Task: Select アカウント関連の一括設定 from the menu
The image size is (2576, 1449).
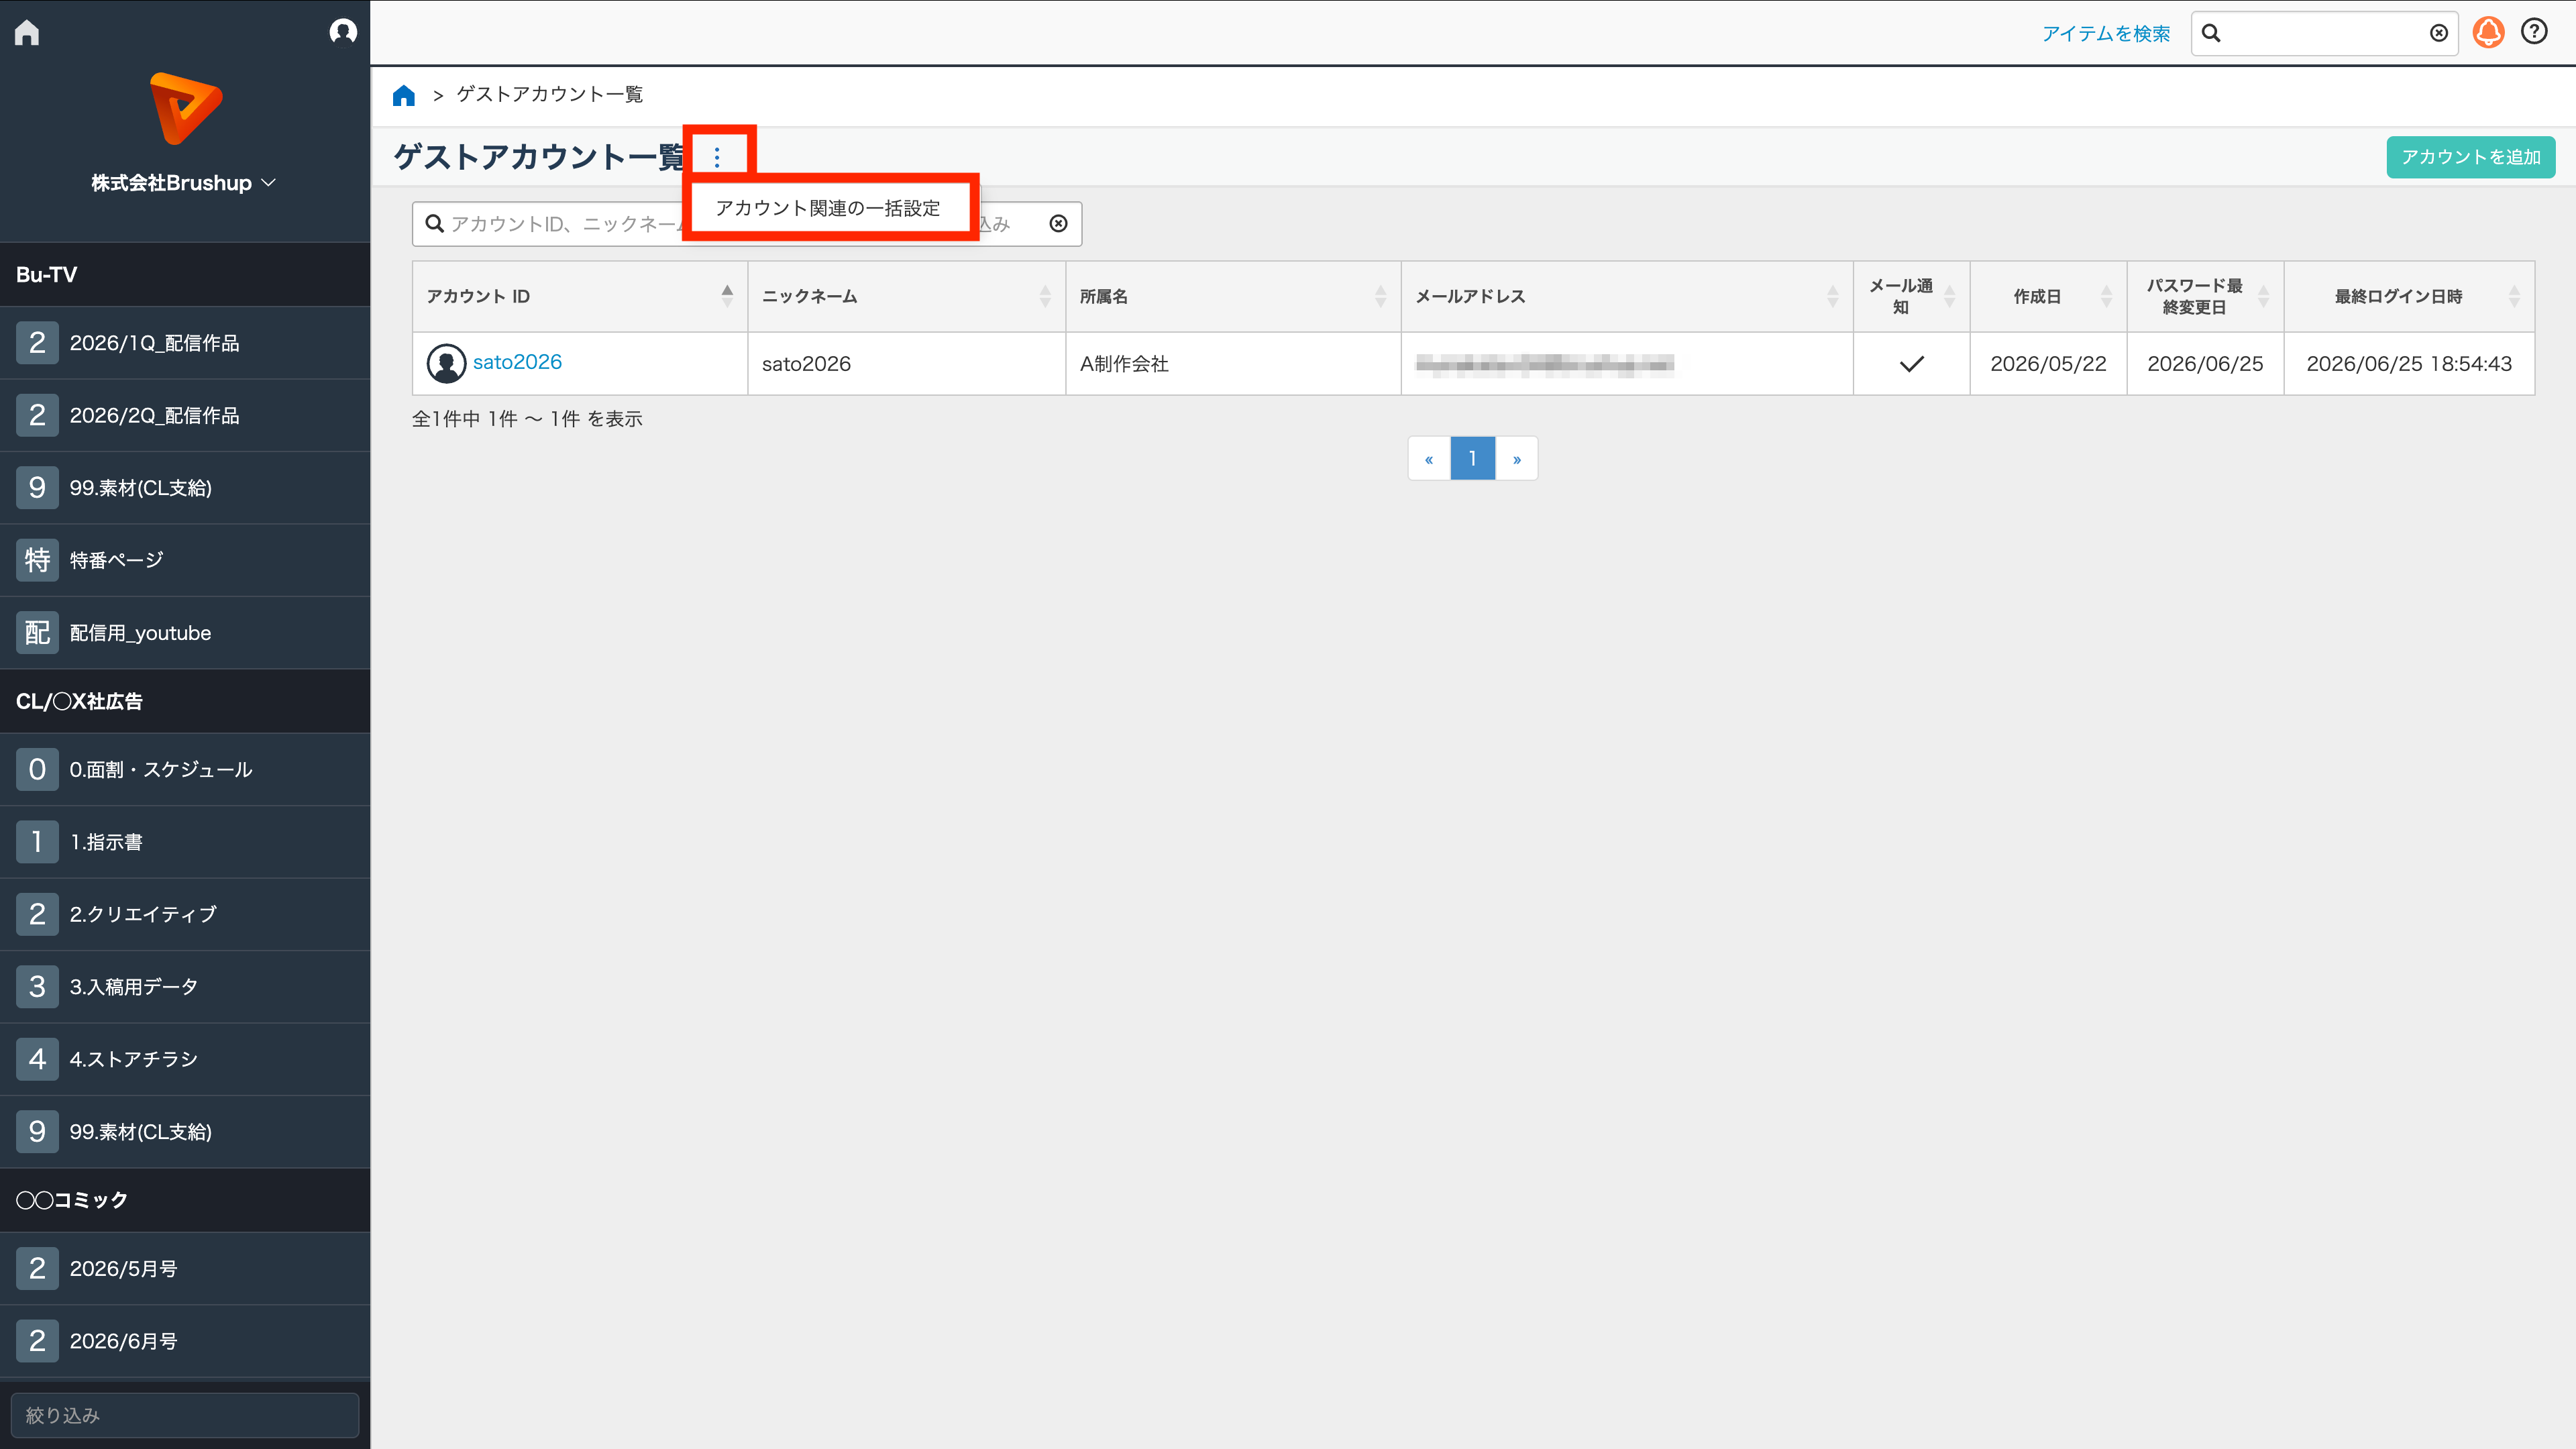Action: coord(827,208)
